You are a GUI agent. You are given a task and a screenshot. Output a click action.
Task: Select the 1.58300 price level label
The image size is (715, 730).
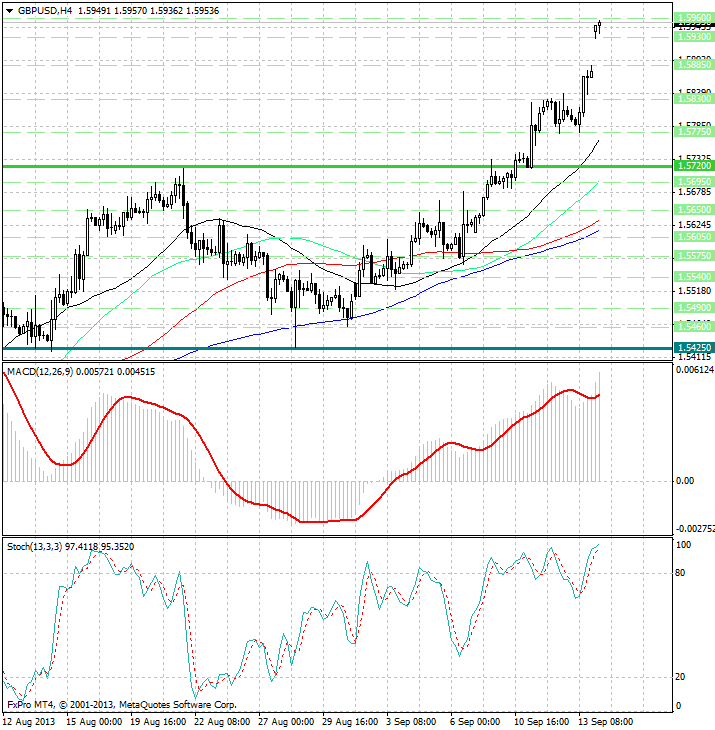694,99
